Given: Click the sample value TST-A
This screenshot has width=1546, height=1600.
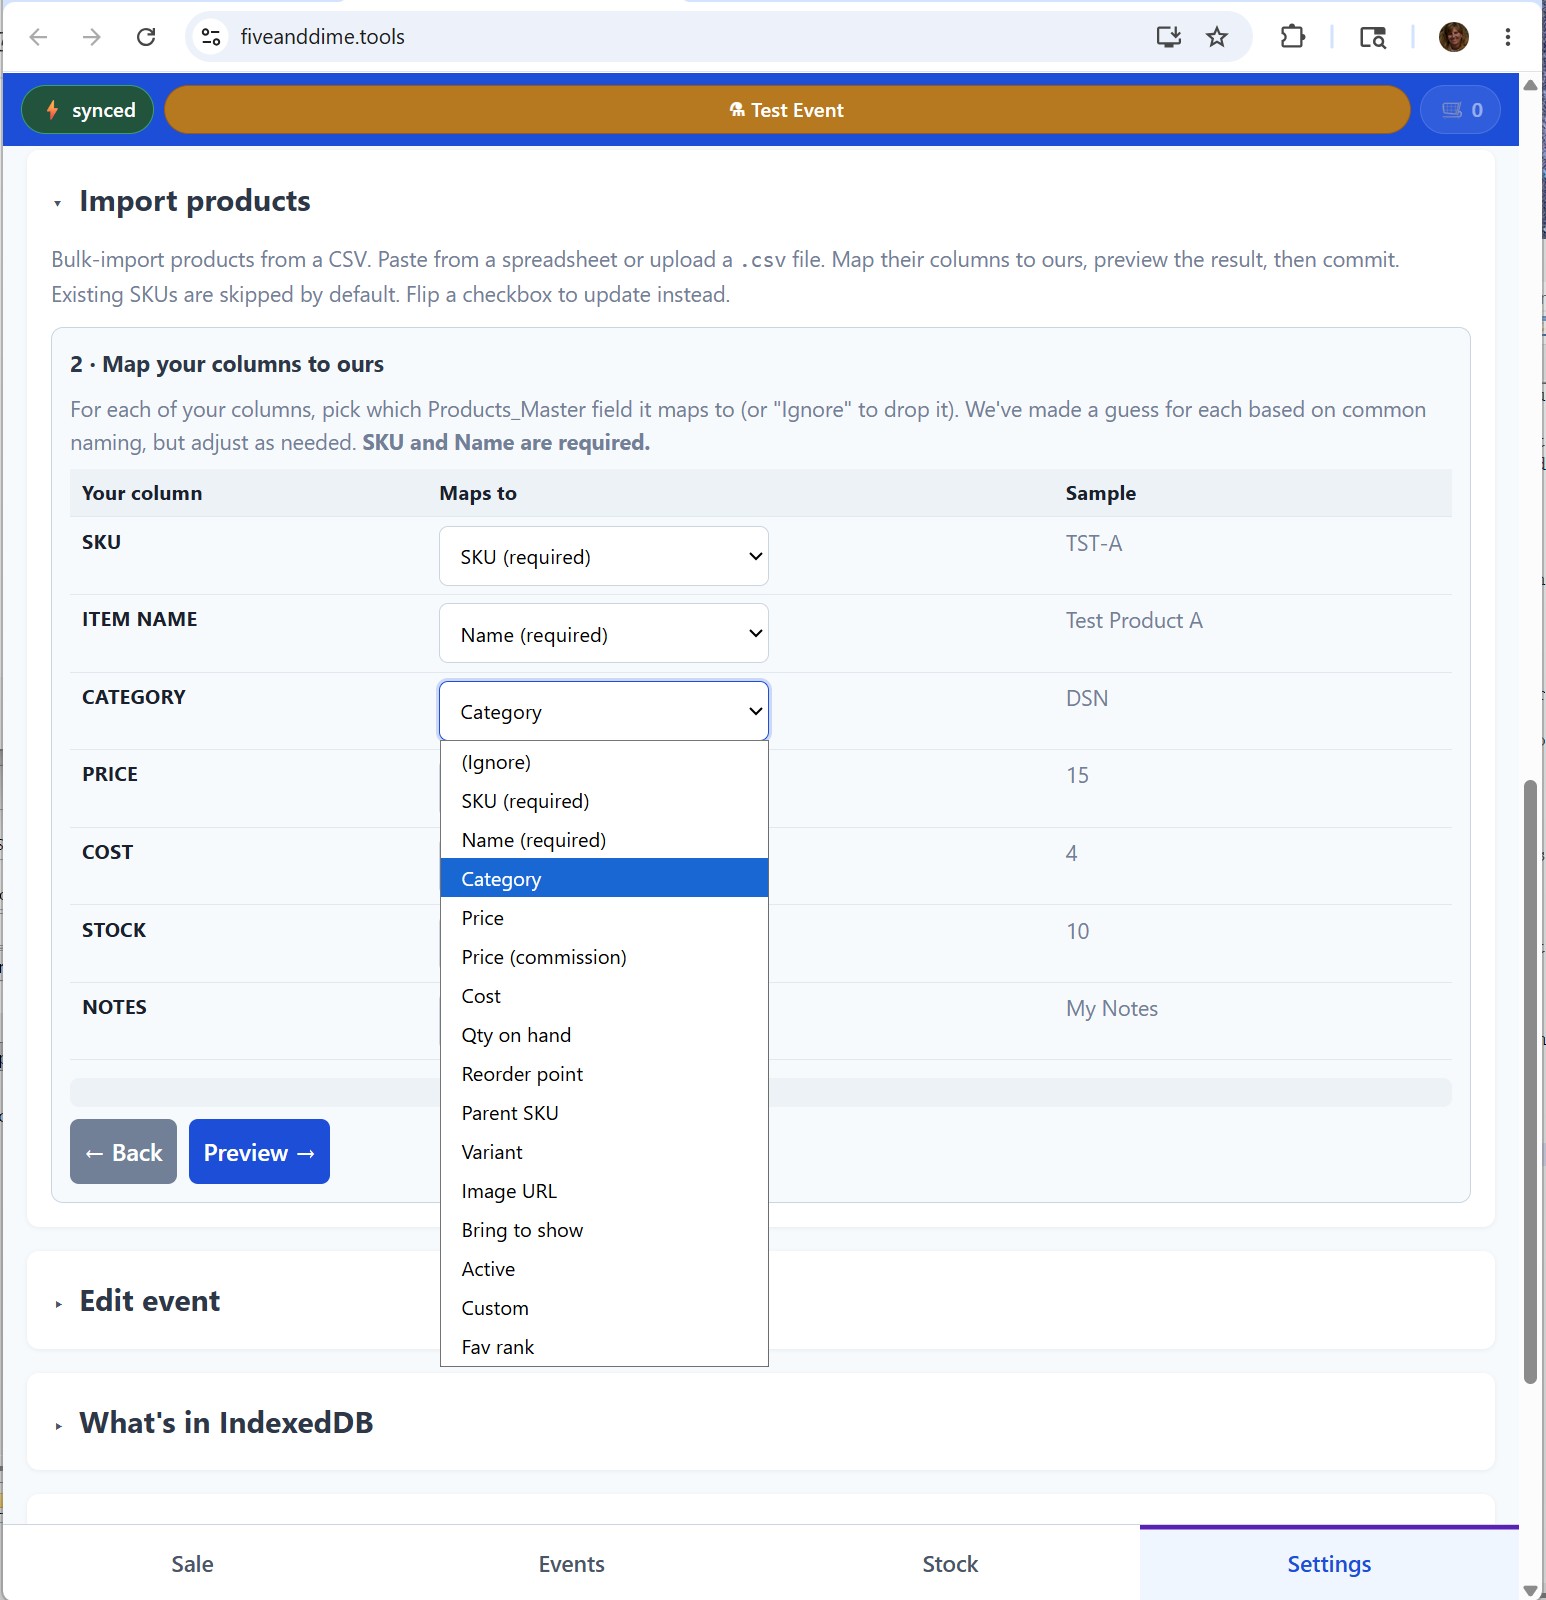Looking at the screenshot, I should (1094, 543).
